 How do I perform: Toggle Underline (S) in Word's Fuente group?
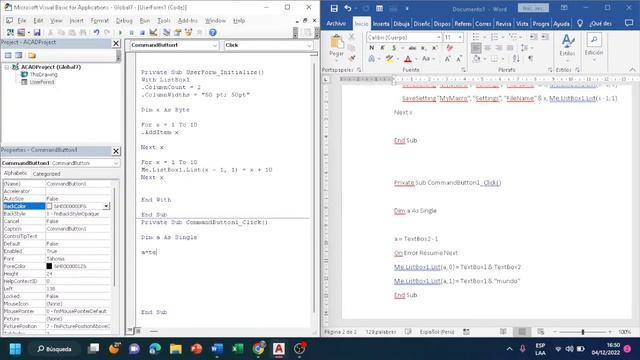point(394,48)
